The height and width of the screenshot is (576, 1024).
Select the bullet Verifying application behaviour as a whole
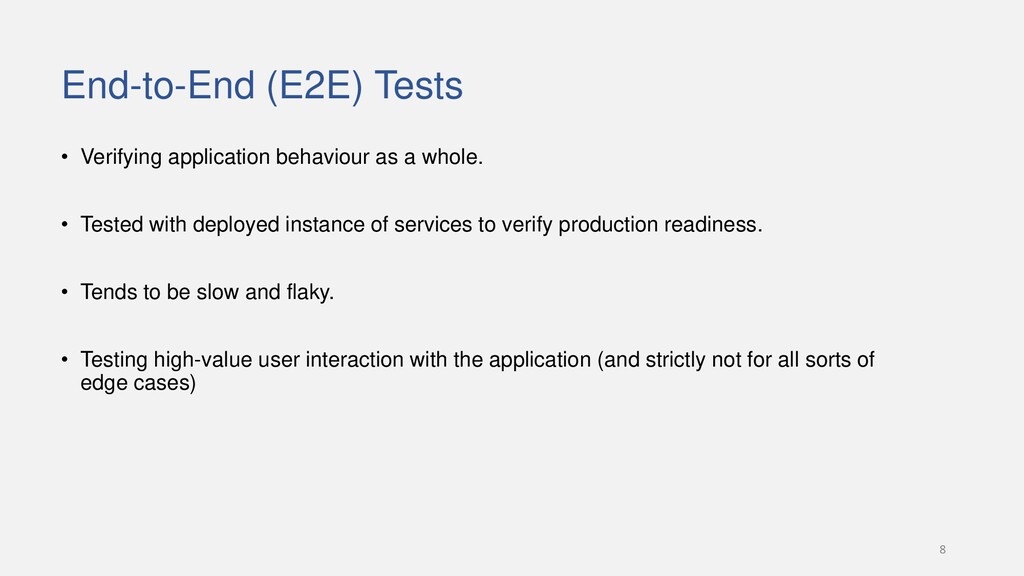tap(281, 157)
